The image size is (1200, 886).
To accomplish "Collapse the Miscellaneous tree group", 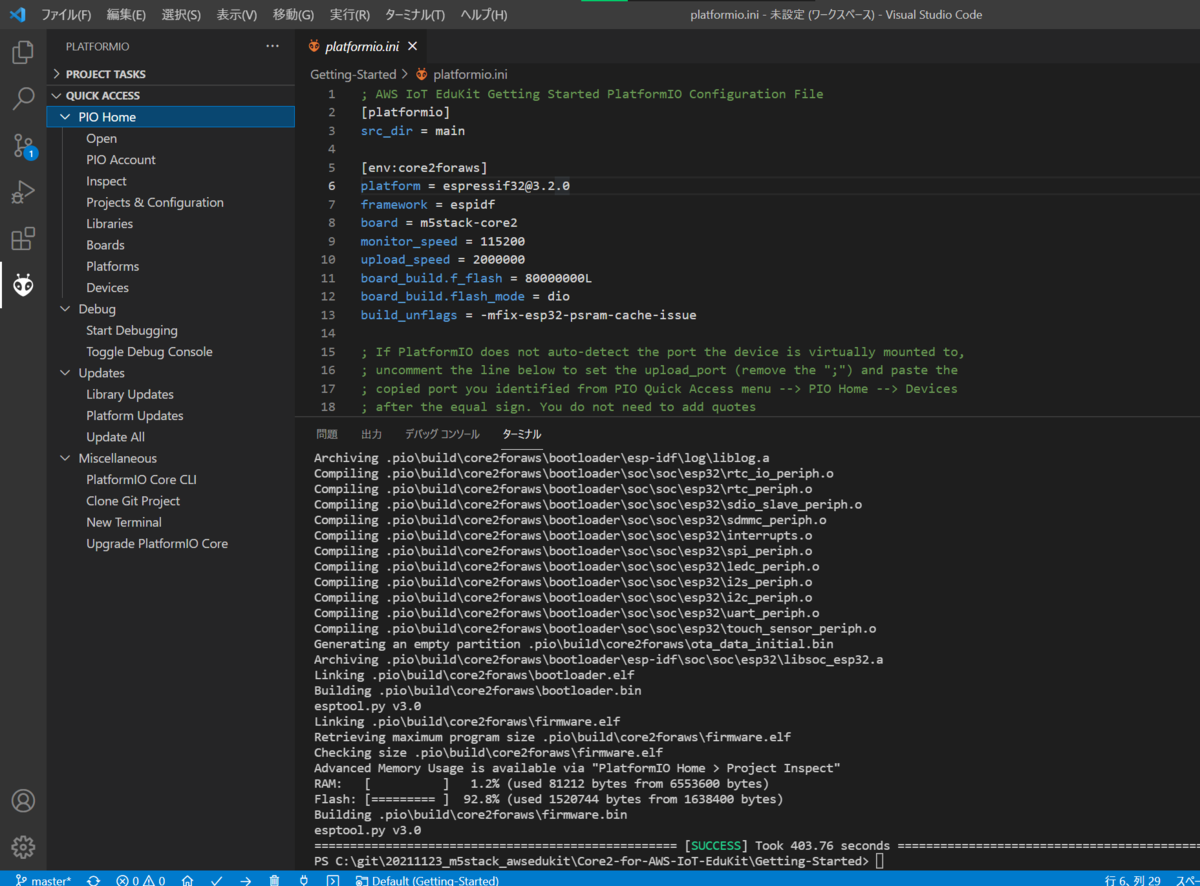I will [66, 458].
